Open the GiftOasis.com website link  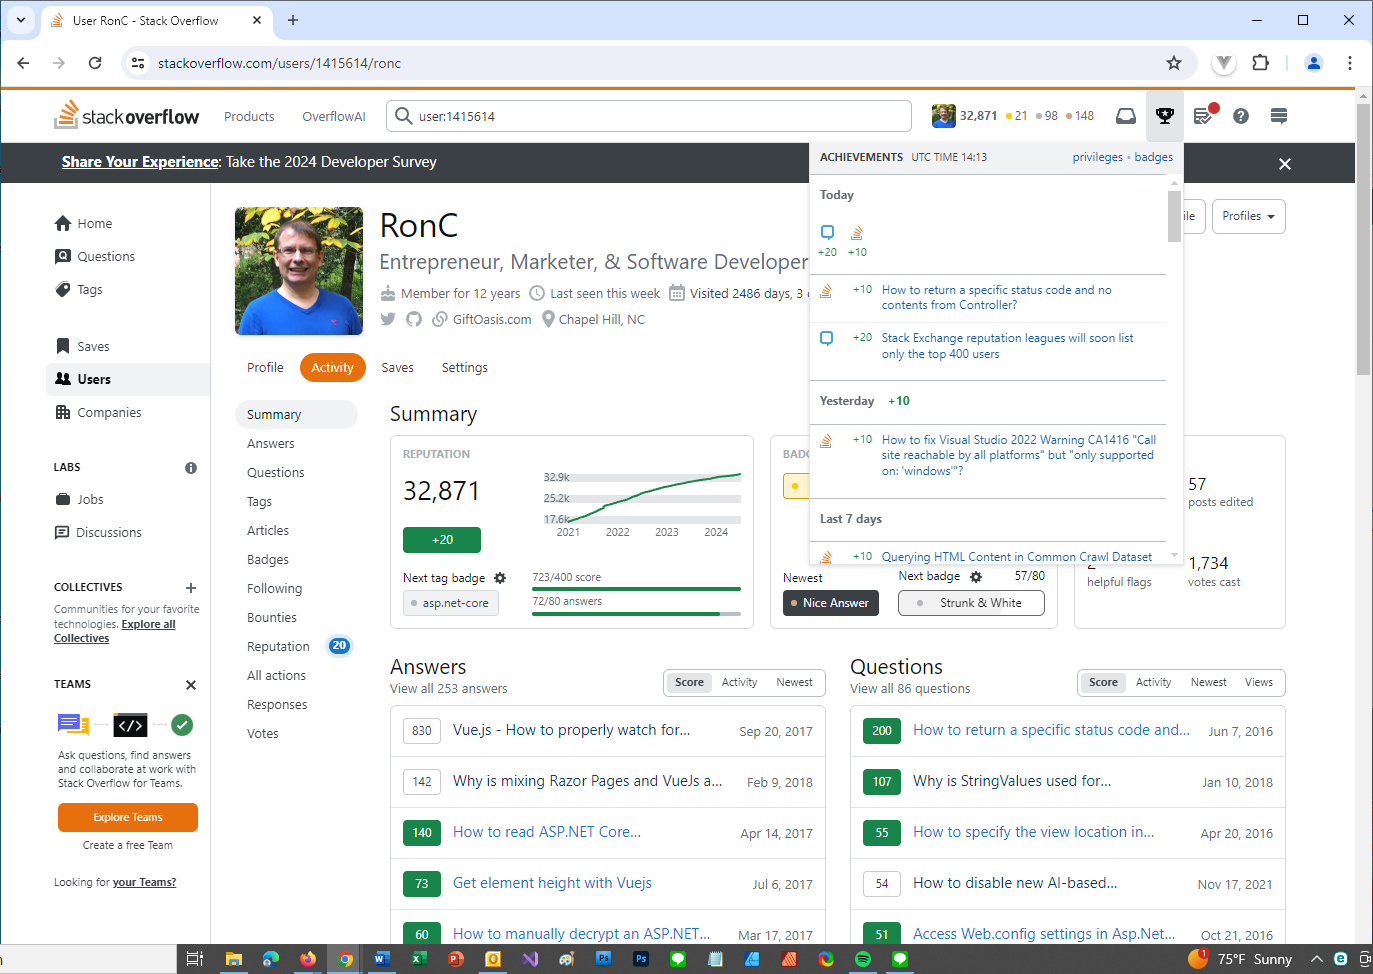tap(492, 320)
